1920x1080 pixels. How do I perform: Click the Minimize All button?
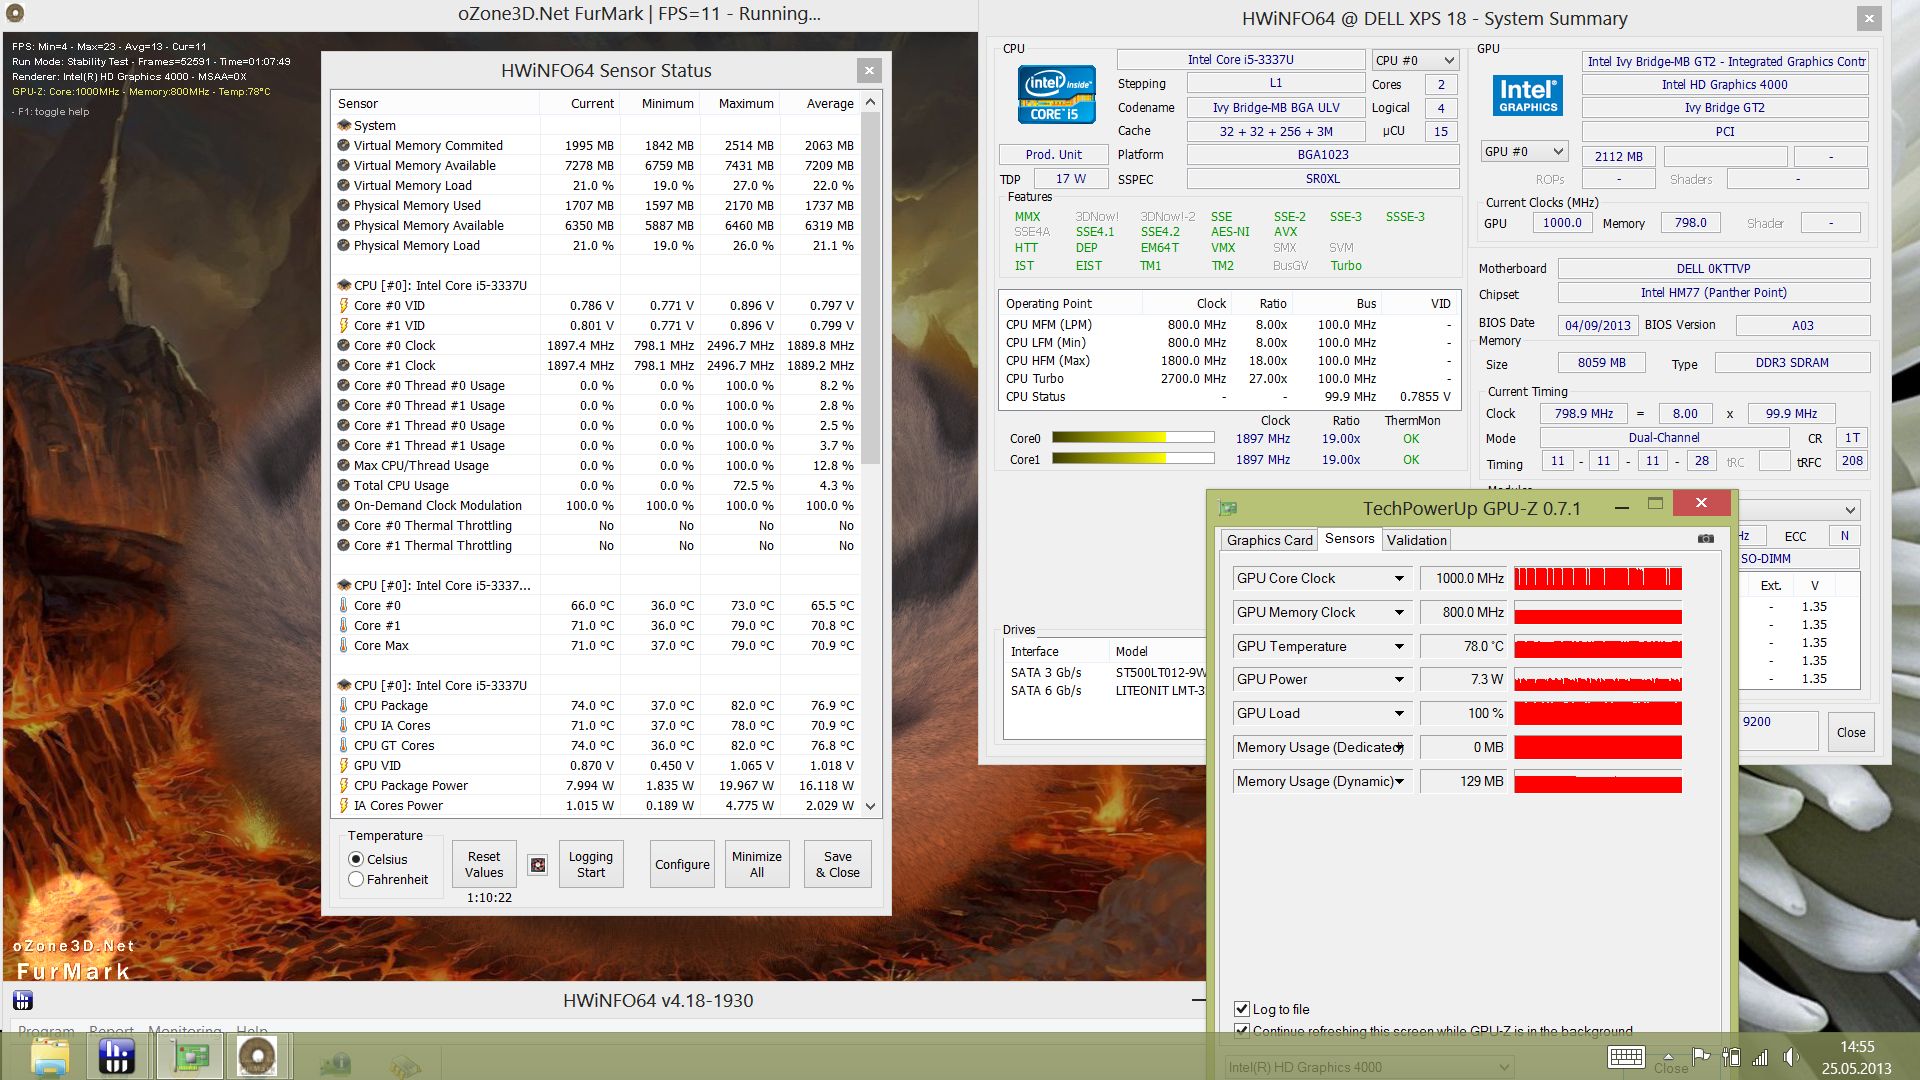[x=757, y=865]
